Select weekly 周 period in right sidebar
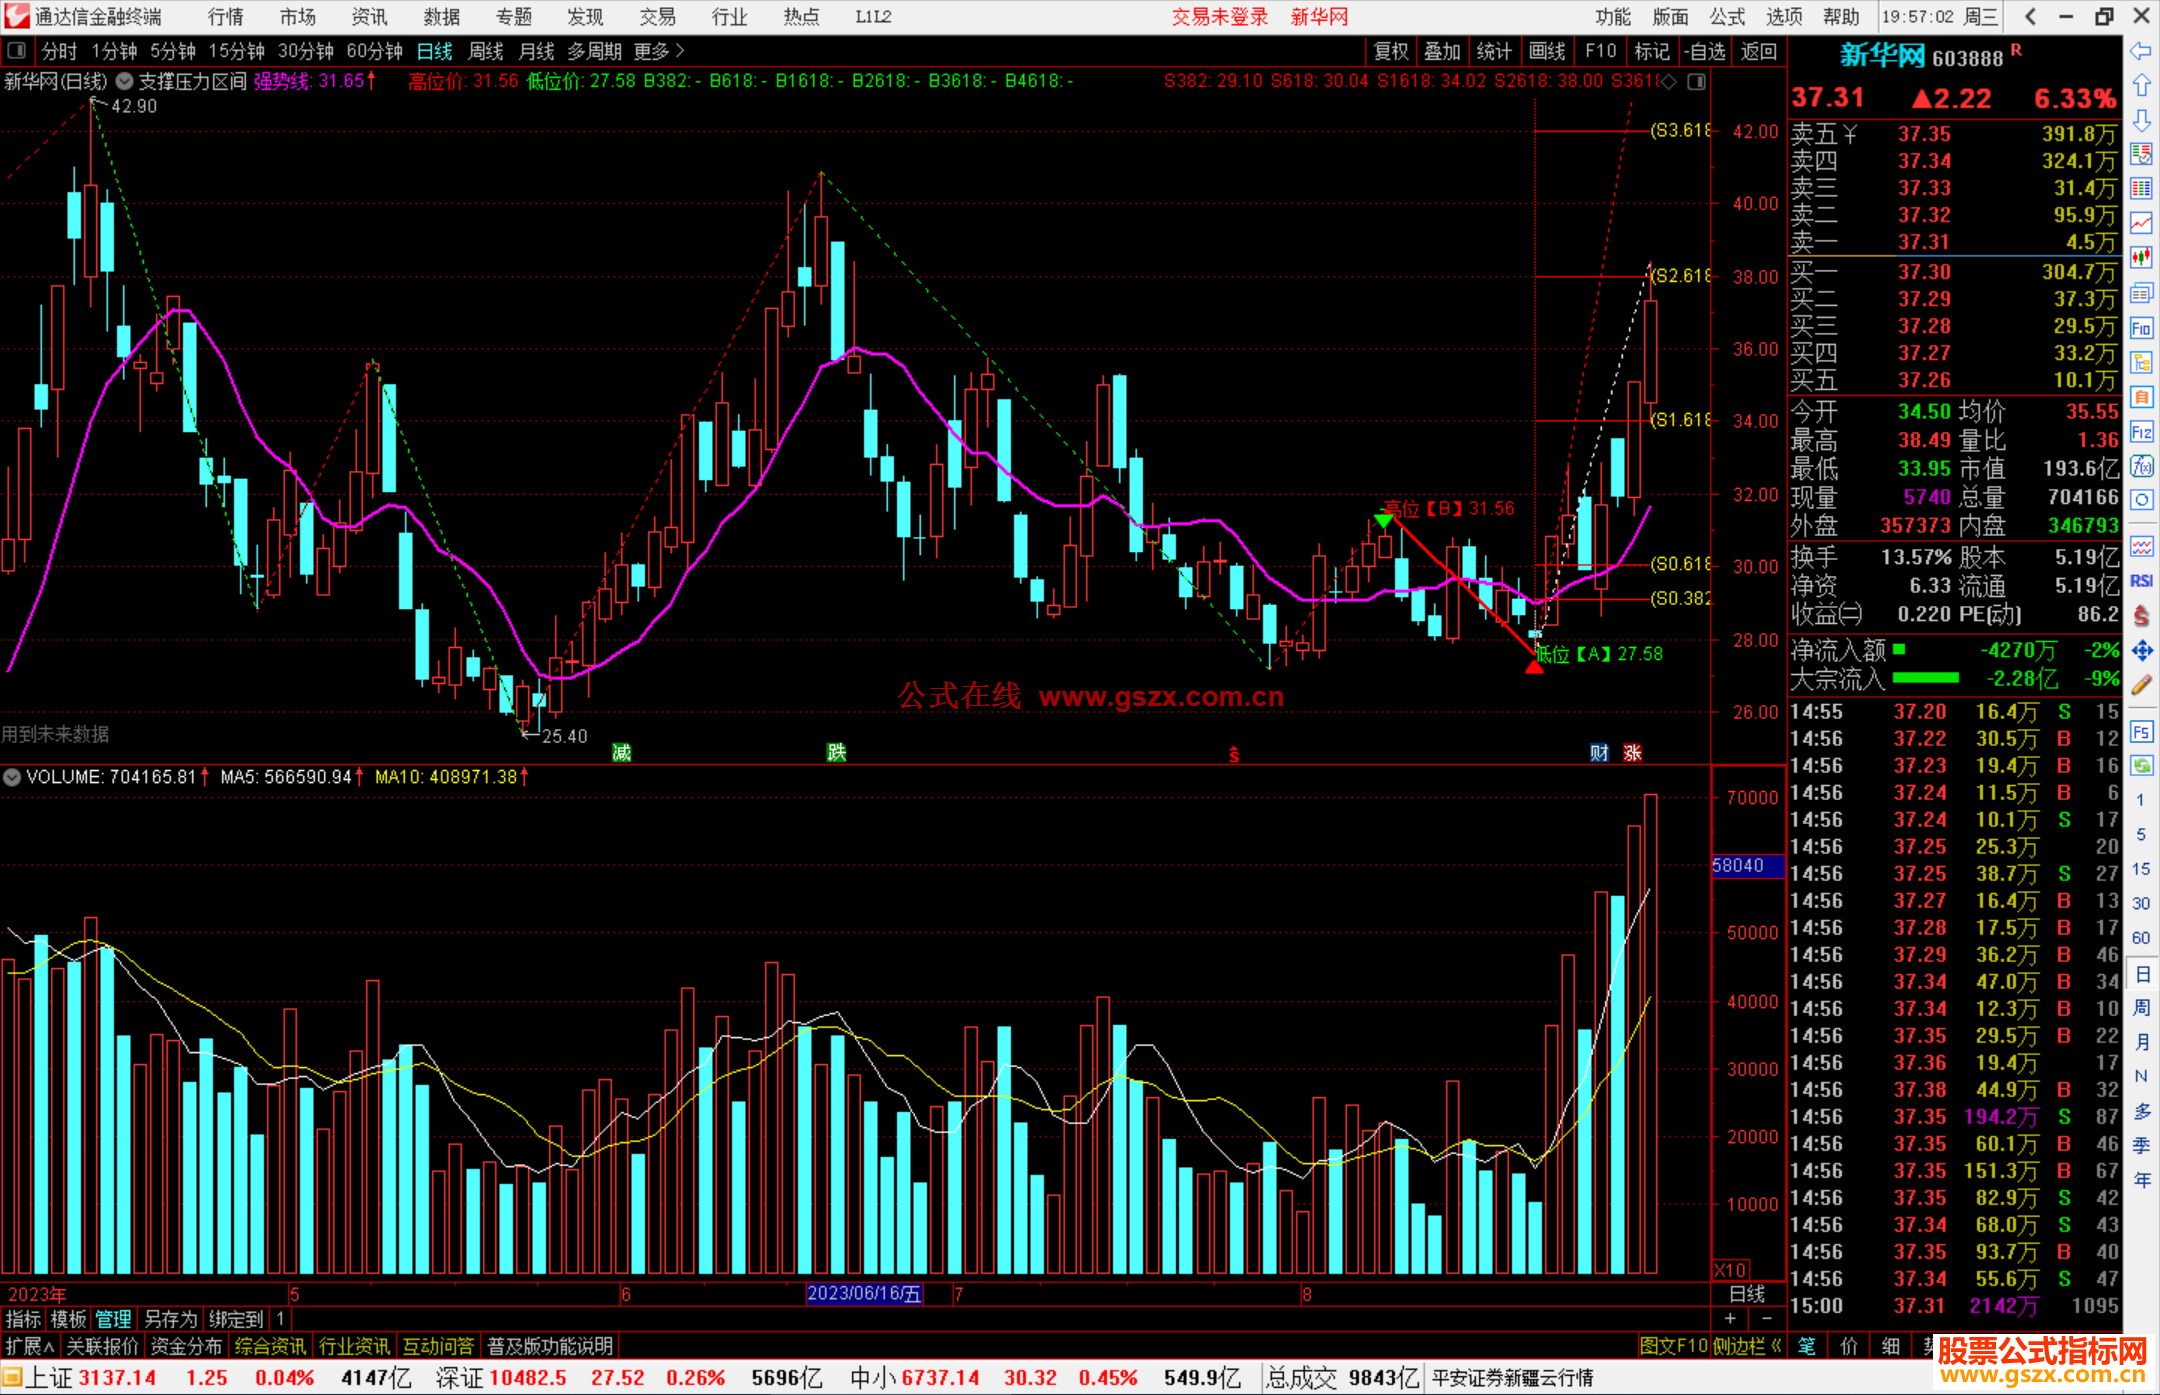The width and height of the screenshot is (2160, 1395). 2141,1008
